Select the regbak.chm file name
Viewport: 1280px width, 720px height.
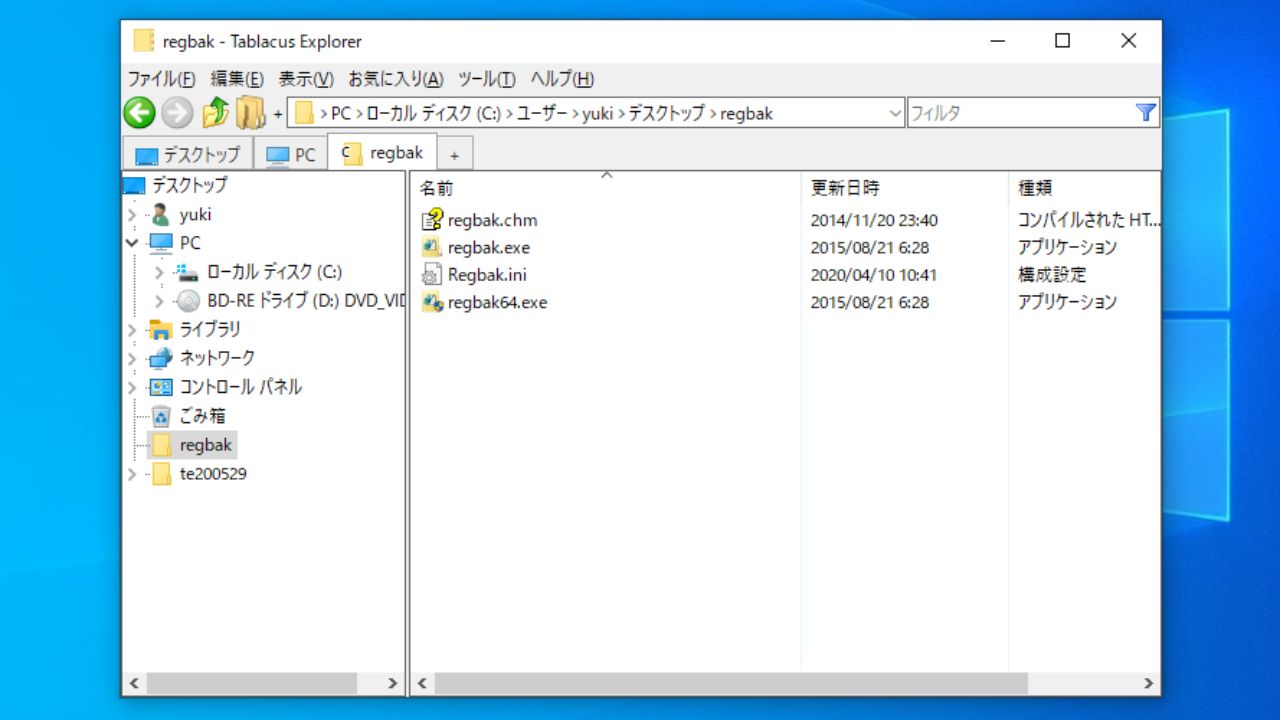[x=492, y=220]
